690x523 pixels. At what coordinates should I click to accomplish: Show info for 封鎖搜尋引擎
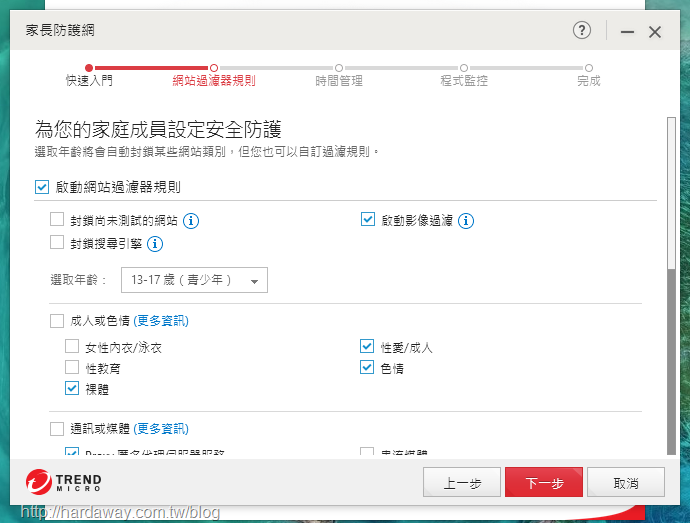[x=155, y=243]
